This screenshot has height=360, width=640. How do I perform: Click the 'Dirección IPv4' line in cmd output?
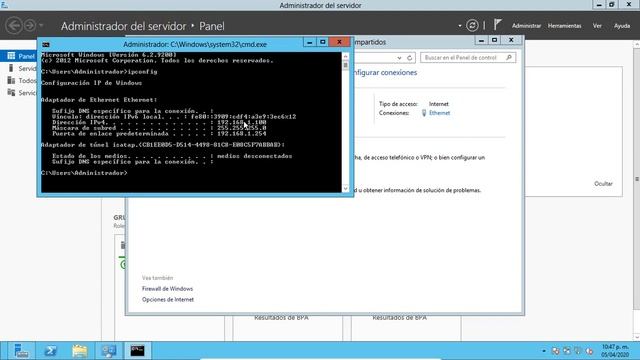click(159, 122)
